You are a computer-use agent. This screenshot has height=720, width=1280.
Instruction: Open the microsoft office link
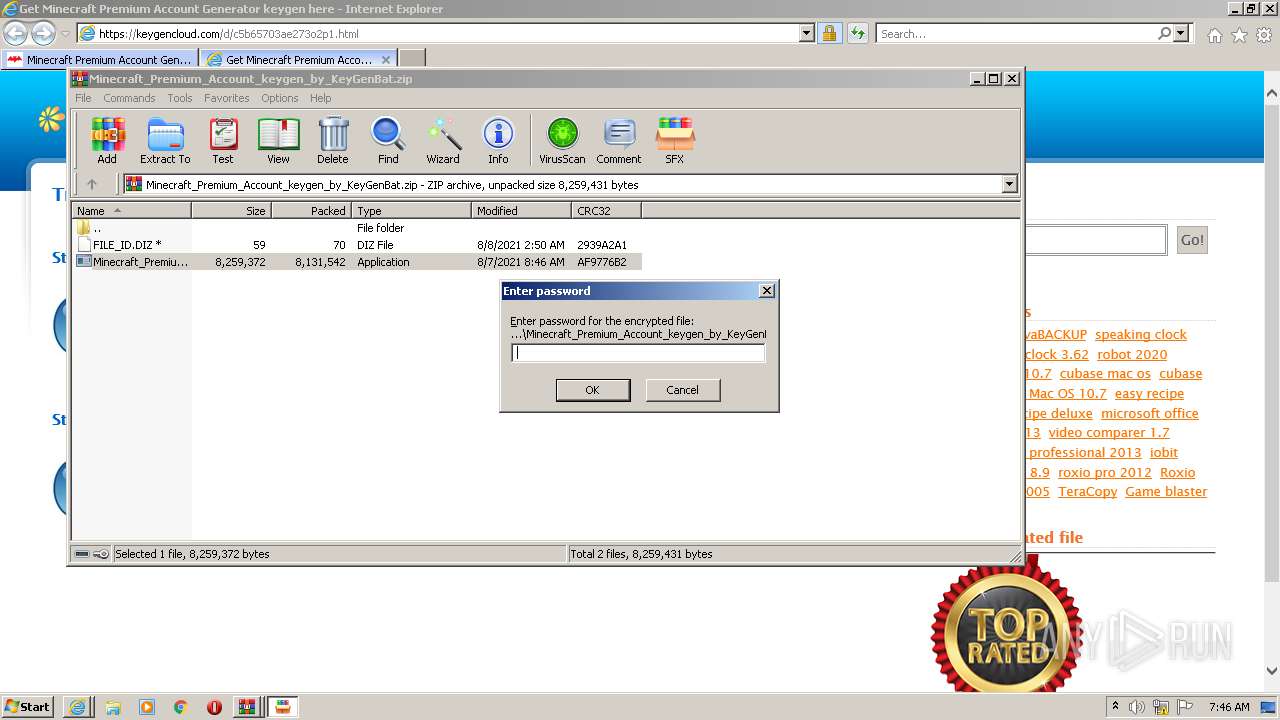click(1150, 413)
